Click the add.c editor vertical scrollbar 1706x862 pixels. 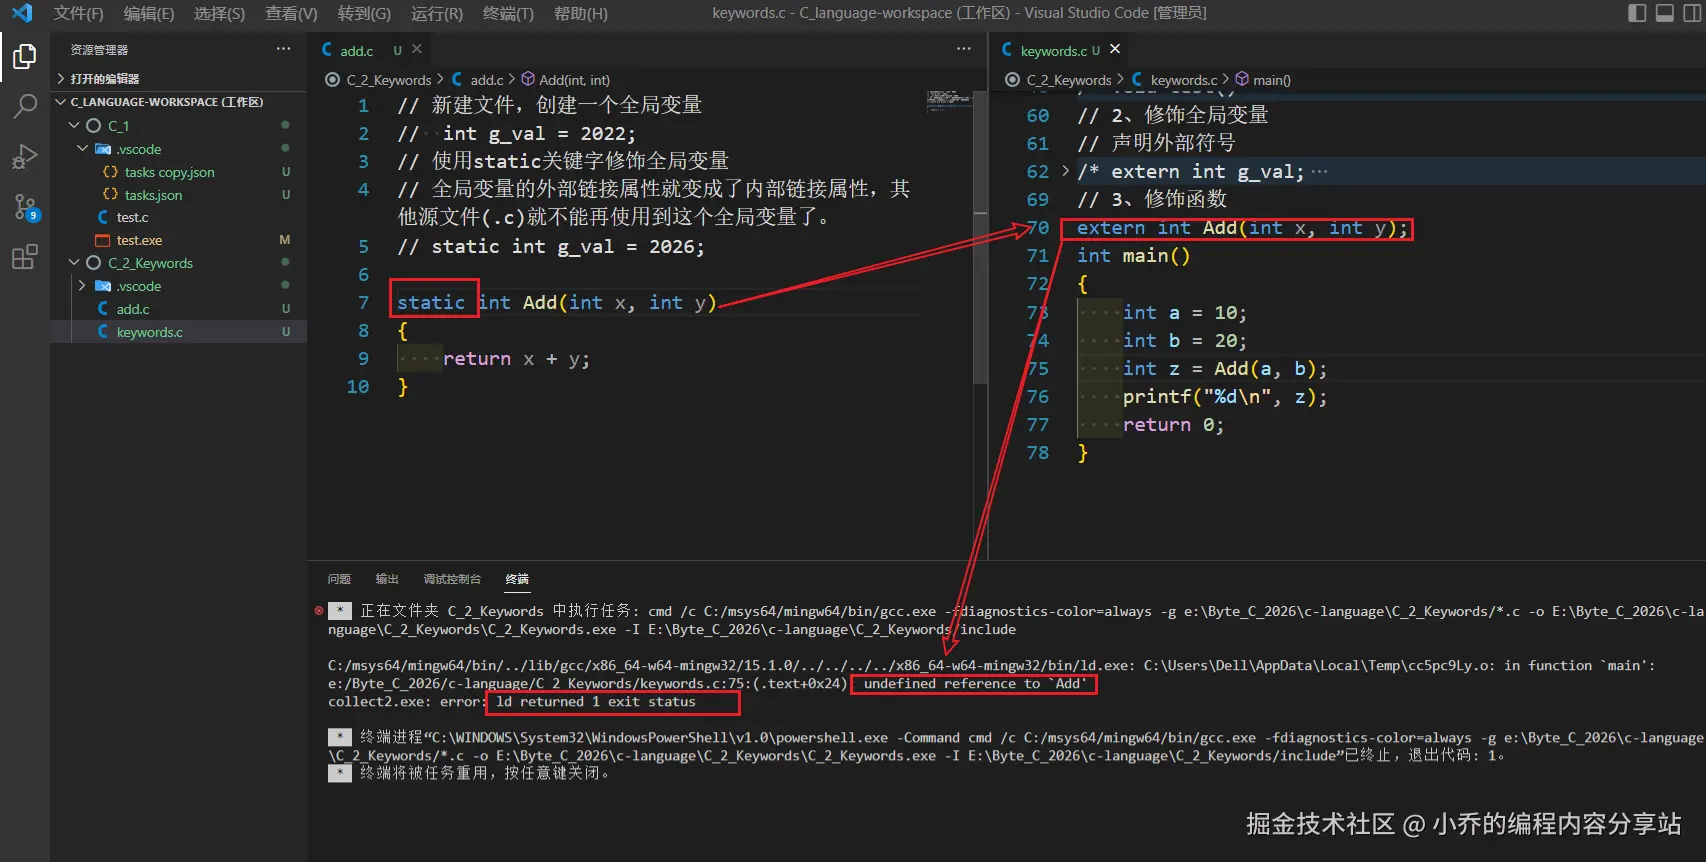pyautogui.click(x=981, y=238)
